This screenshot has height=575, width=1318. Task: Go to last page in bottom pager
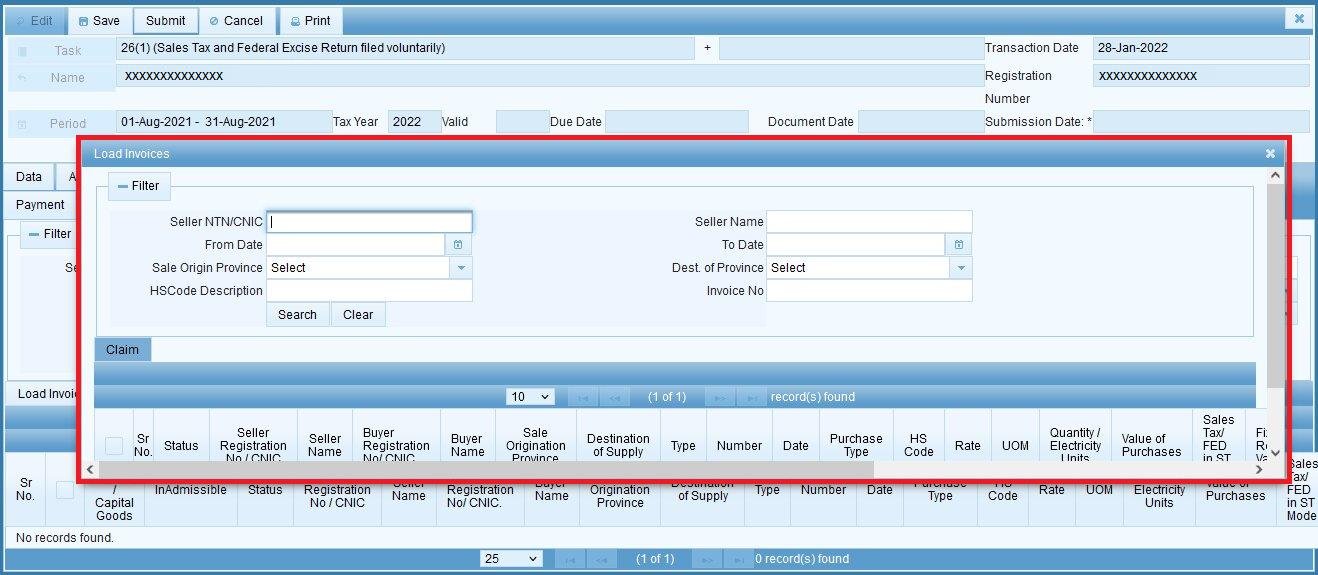point(738,559)
